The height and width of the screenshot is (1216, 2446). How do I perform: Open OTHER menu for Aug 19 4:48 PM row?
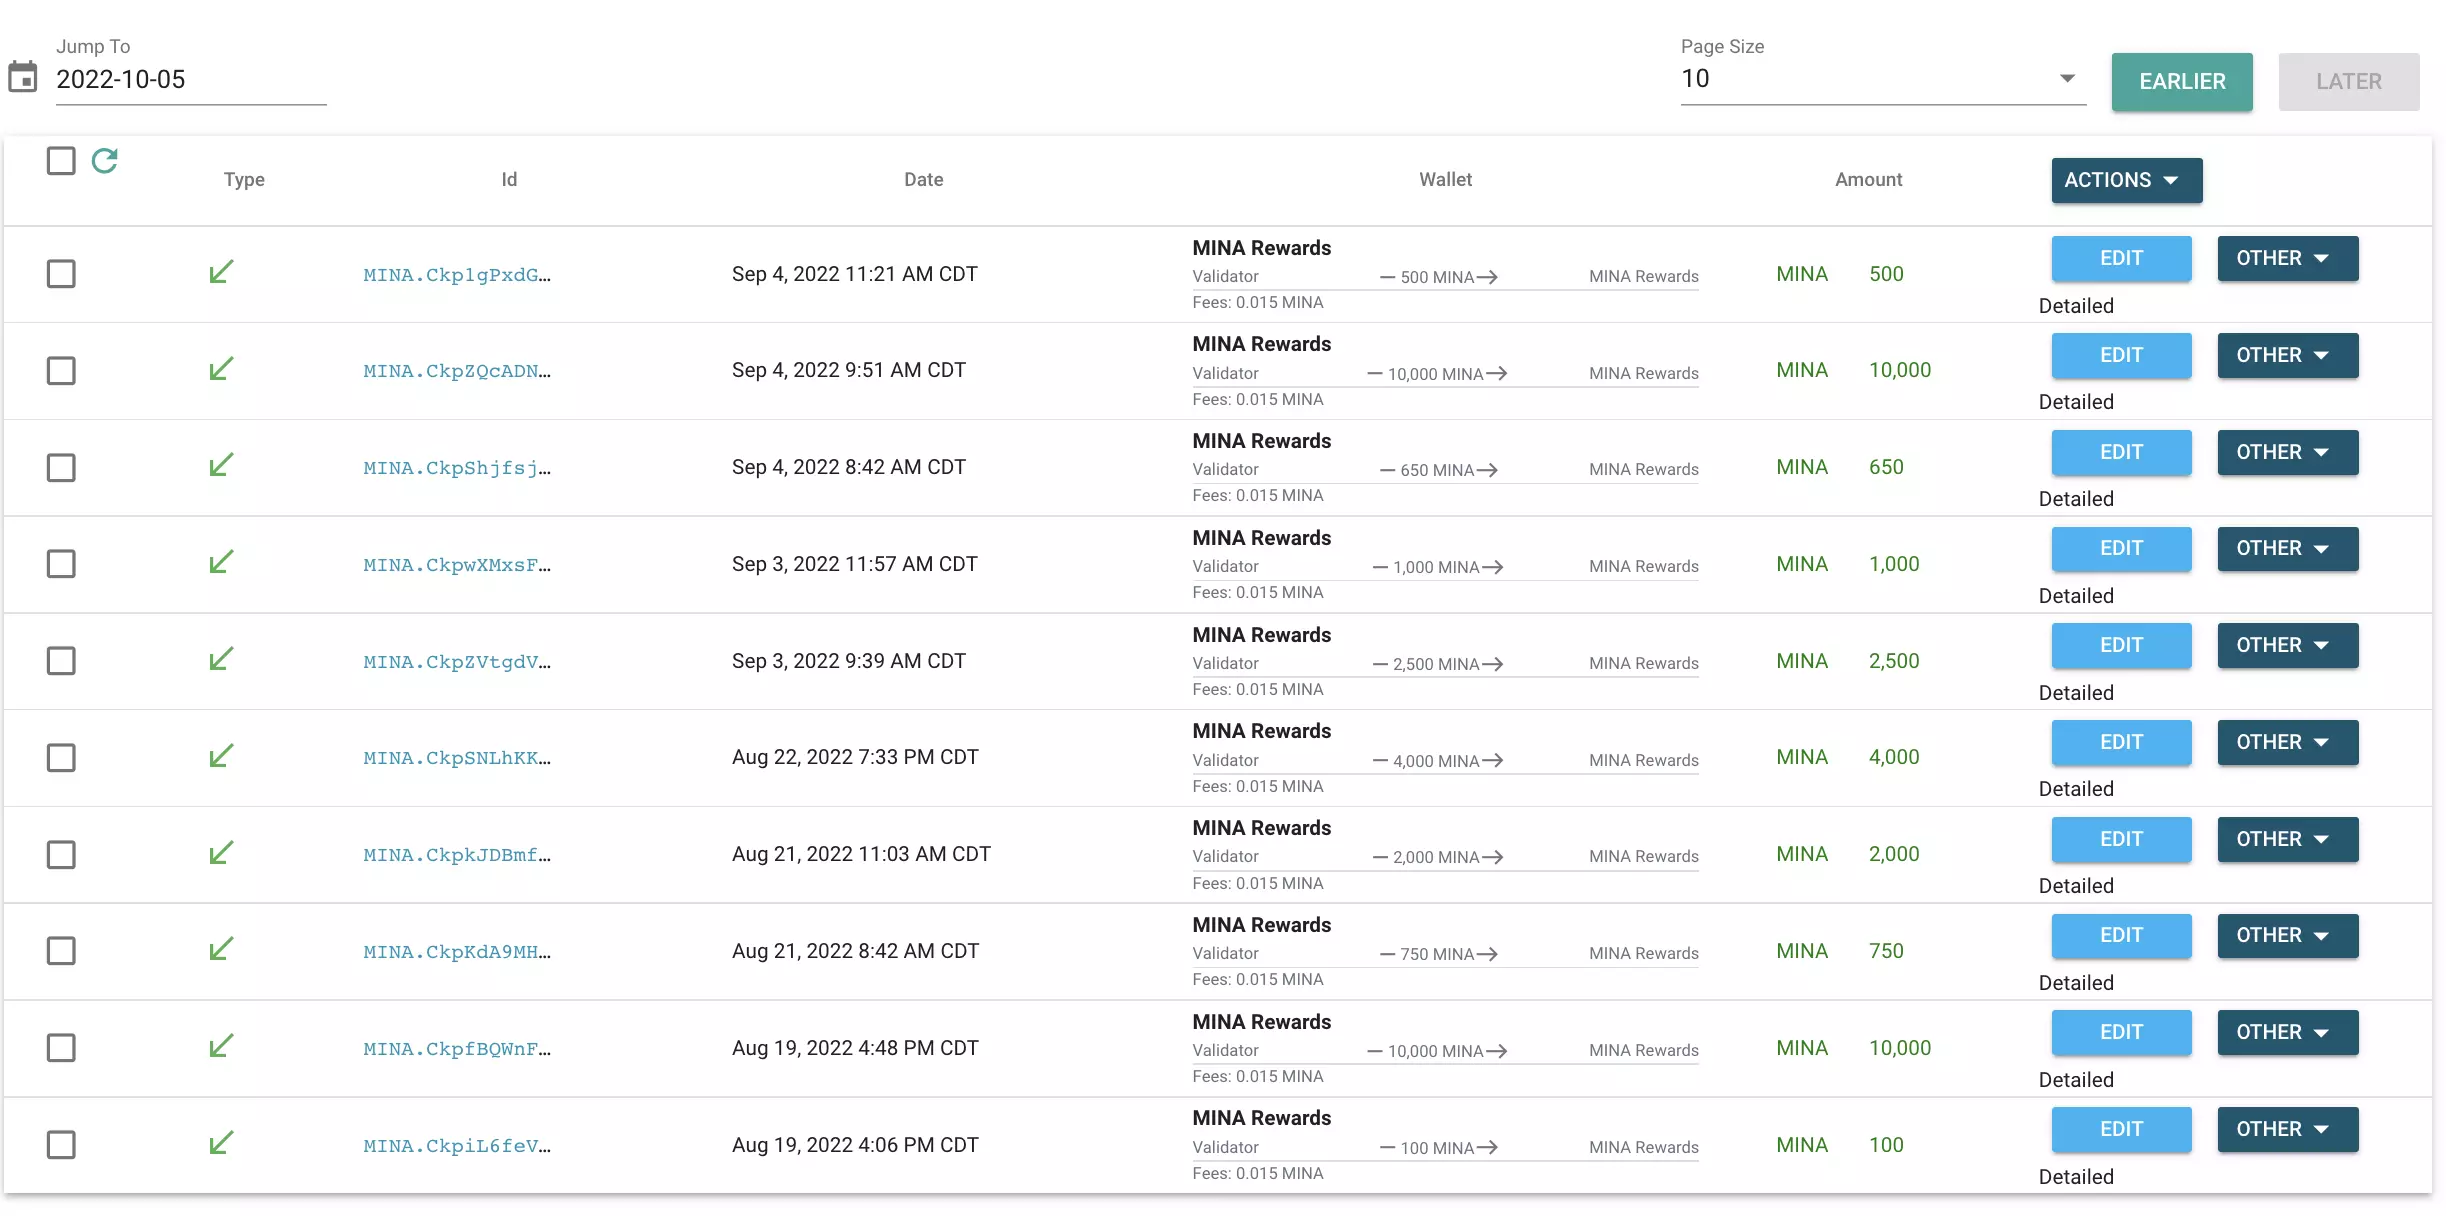coord(2287,1032)
